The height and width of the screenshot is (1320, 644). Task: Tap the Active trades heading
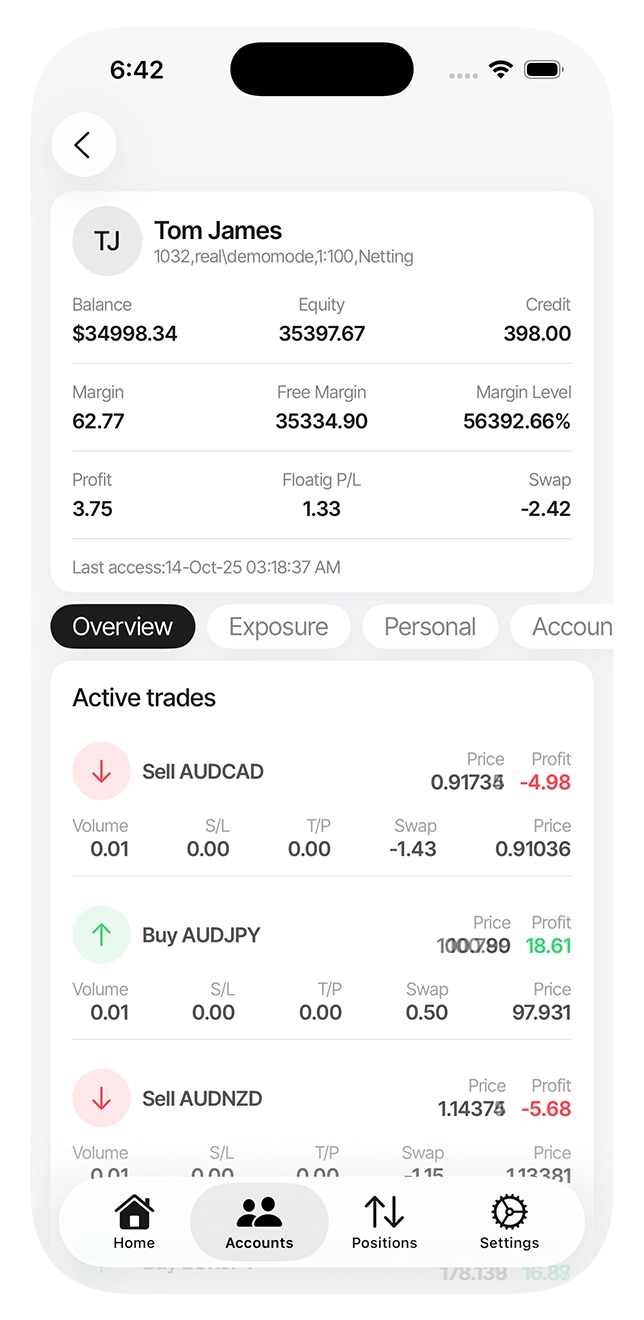[144, 698]
